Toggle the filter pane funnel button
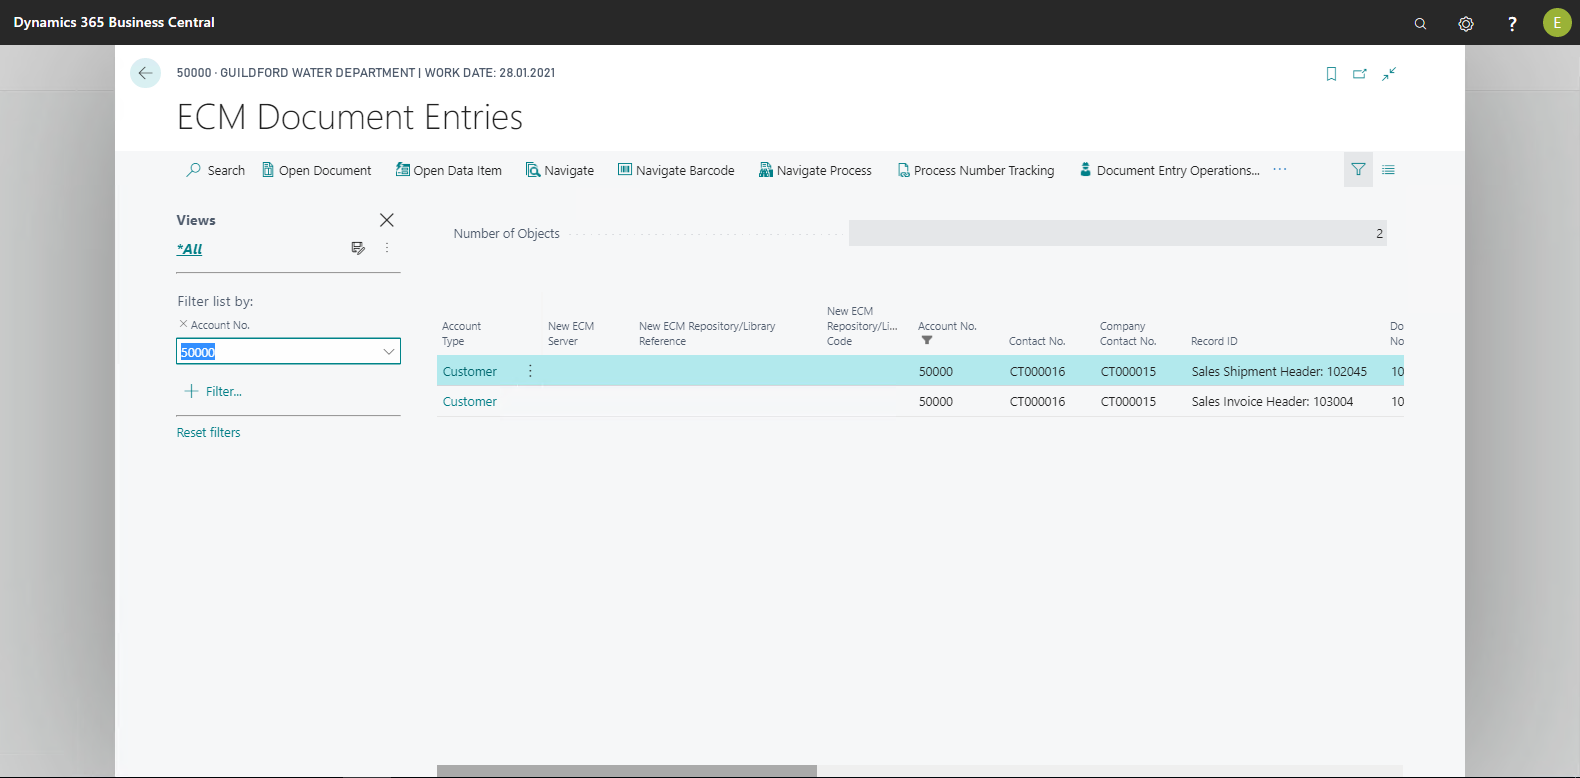The height and width of the screenshot is (778, 1580). (x=1358, y=170)
